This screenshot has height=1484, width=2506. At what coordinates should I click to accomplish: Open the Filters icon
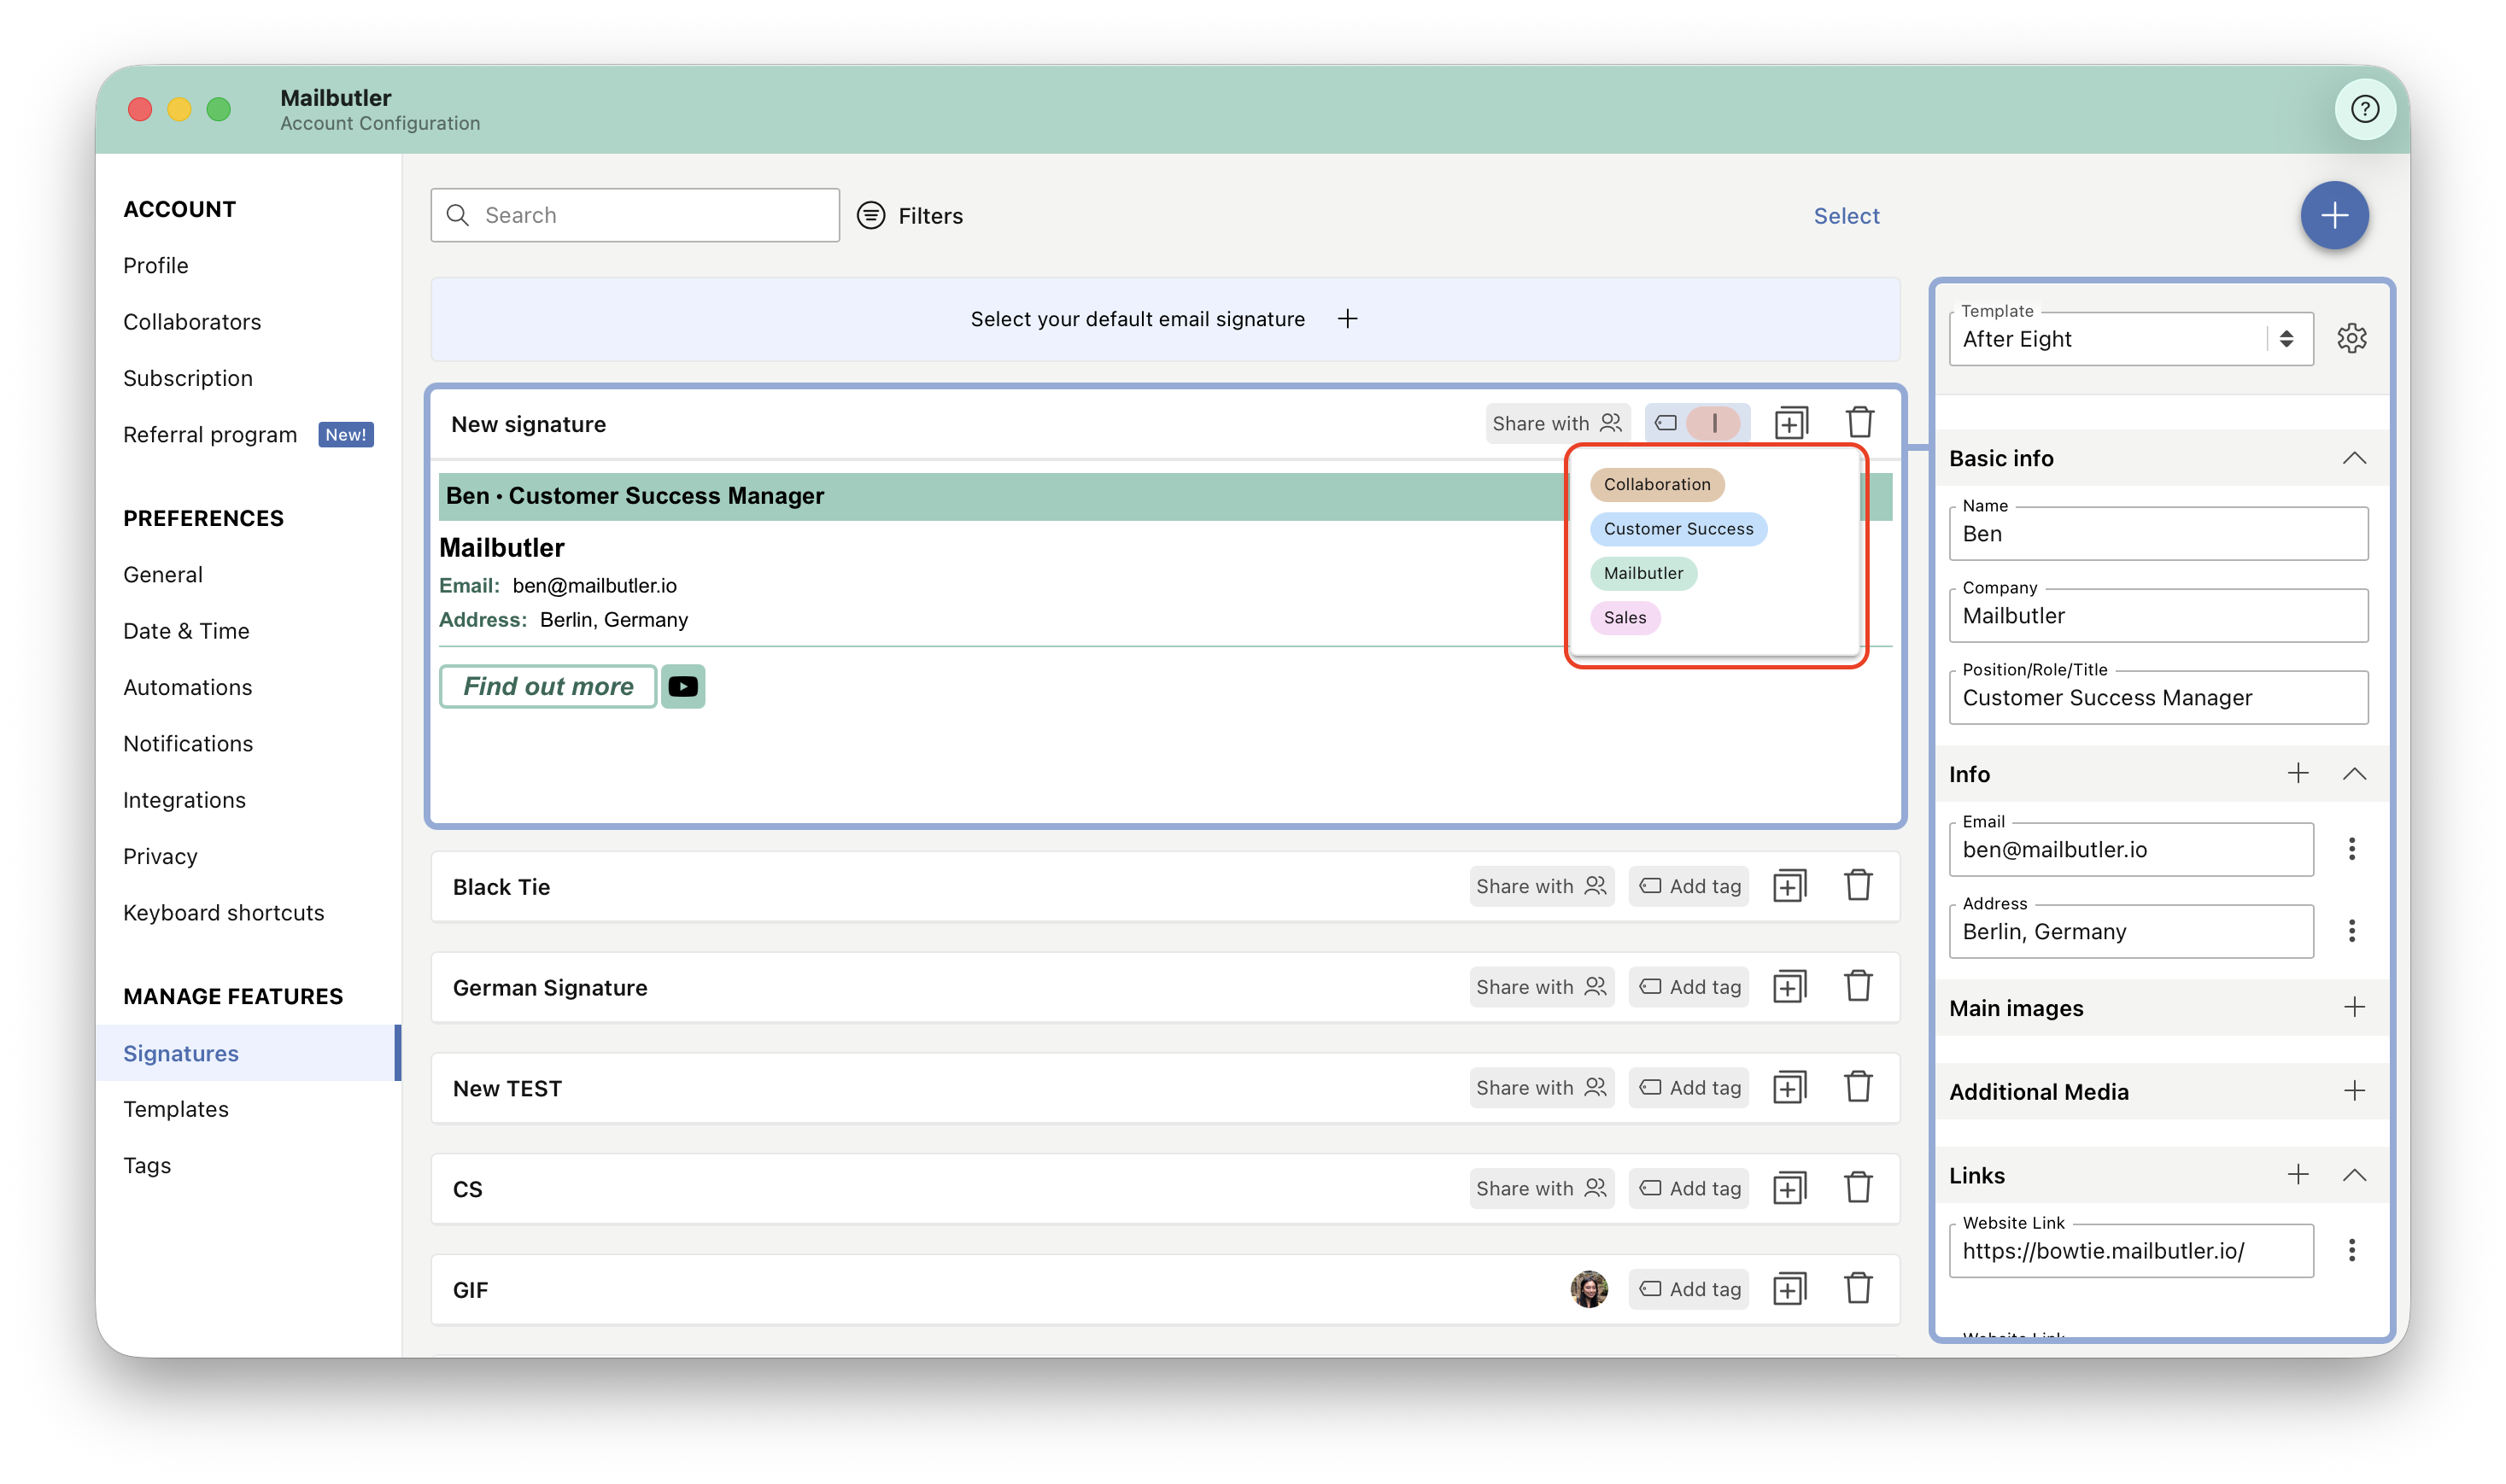pyautogui.click(x=871, y=215)
